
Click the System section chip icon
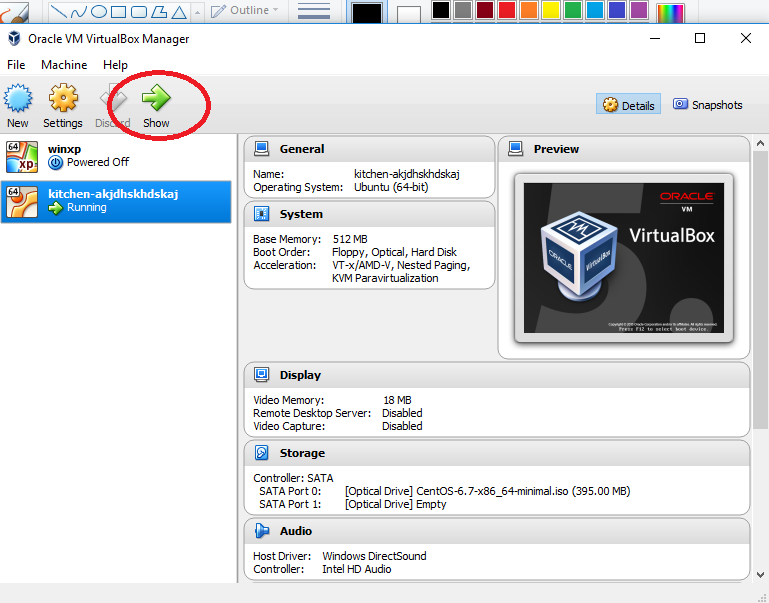(261, 214)
